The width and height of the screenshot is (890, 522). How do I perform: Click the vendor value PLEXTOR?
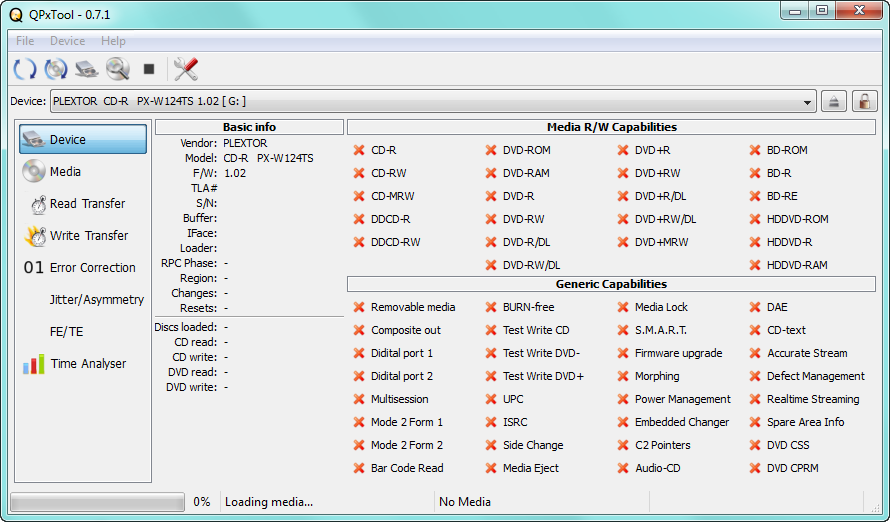click(245, 143)
